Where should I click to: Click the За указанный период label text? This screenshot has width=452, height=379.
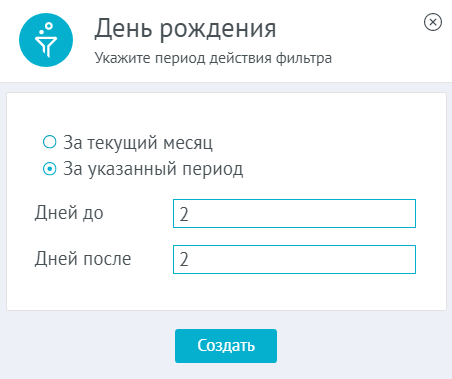[153, 169]
